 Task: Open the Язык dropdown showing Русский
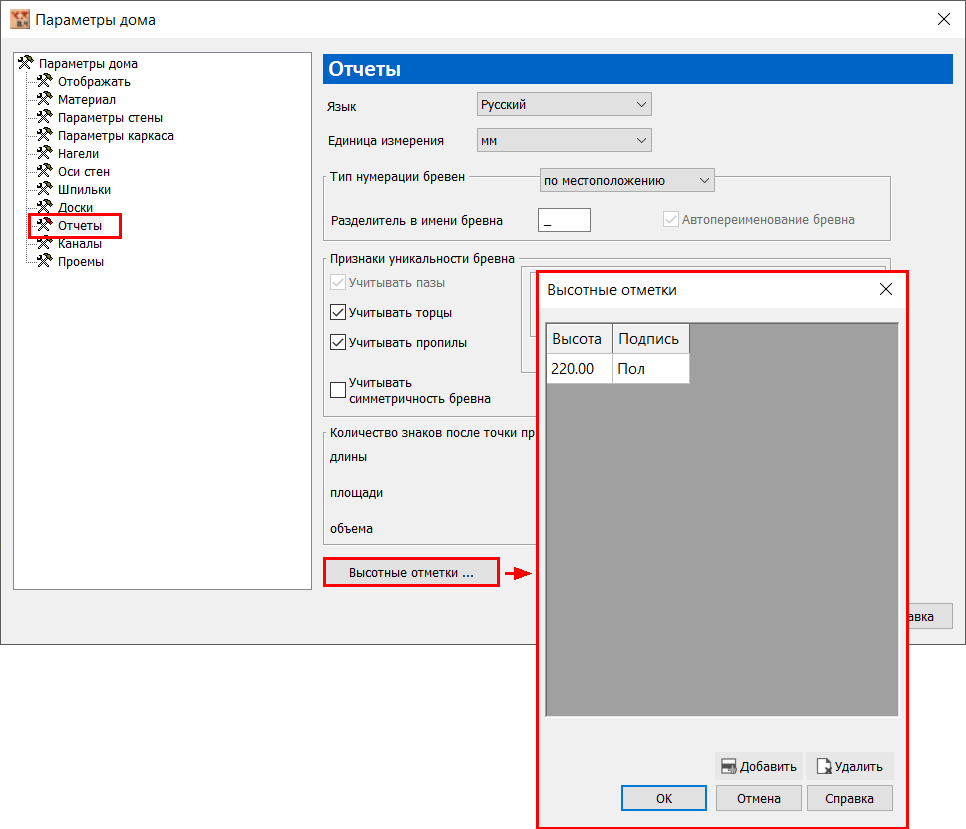(x=564, y=105)
